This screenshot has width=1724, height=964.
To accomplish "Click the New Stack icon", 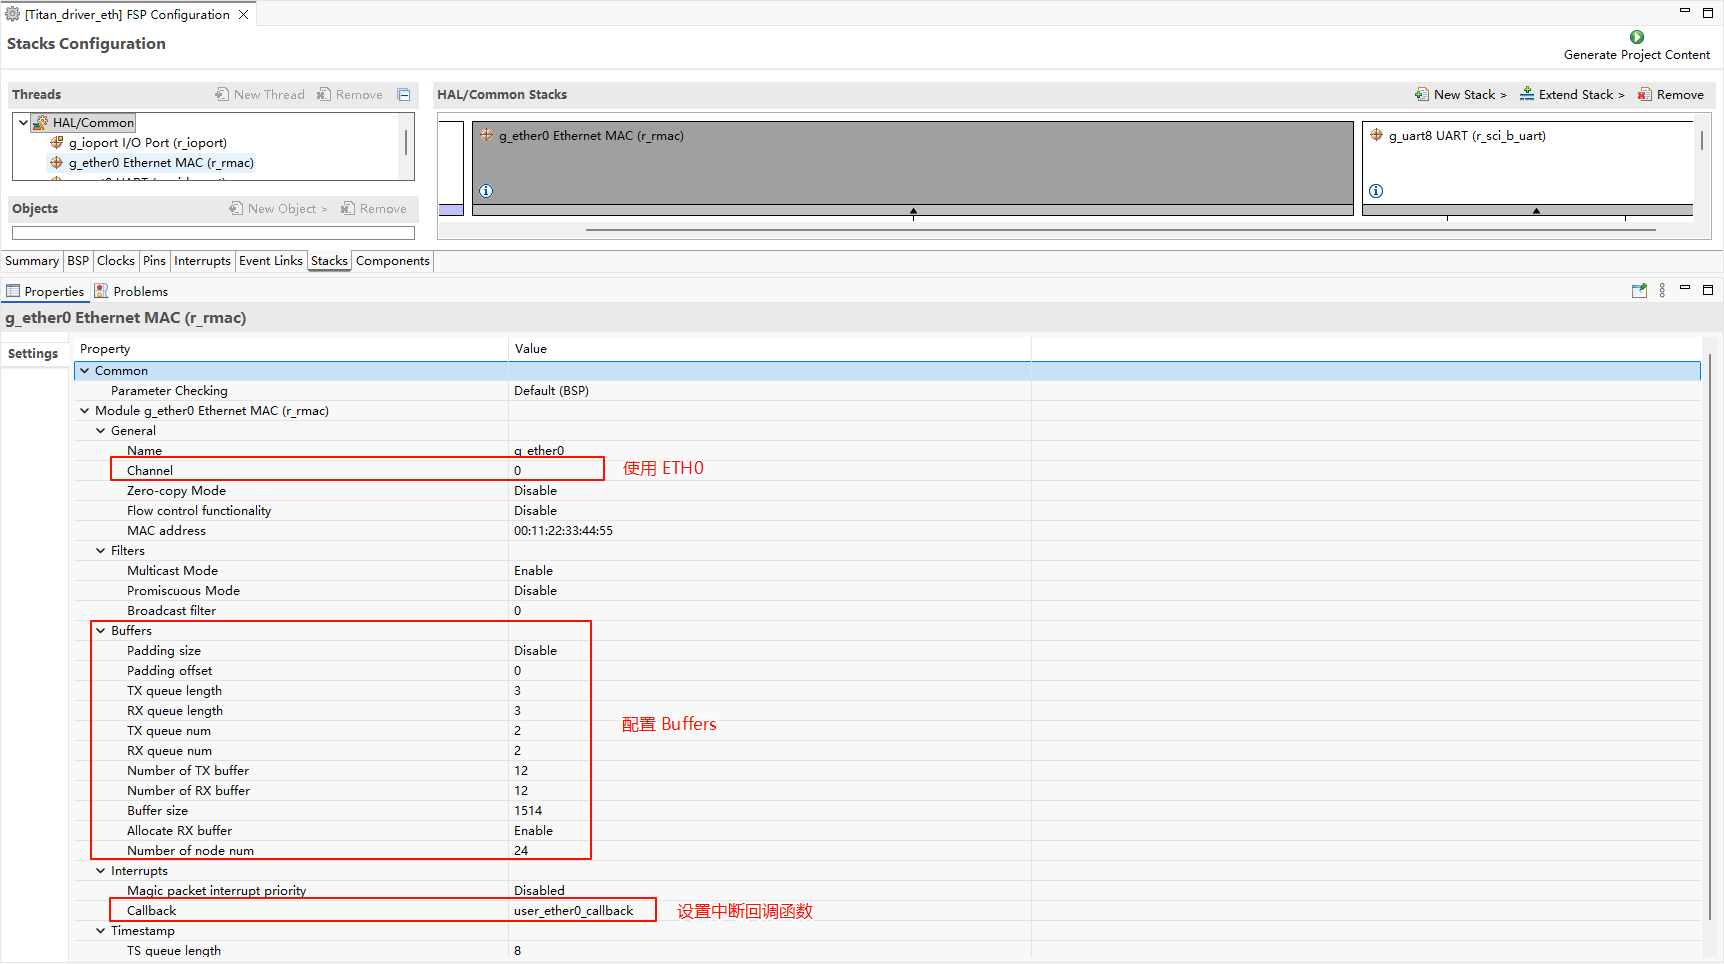I will 1421,95.
